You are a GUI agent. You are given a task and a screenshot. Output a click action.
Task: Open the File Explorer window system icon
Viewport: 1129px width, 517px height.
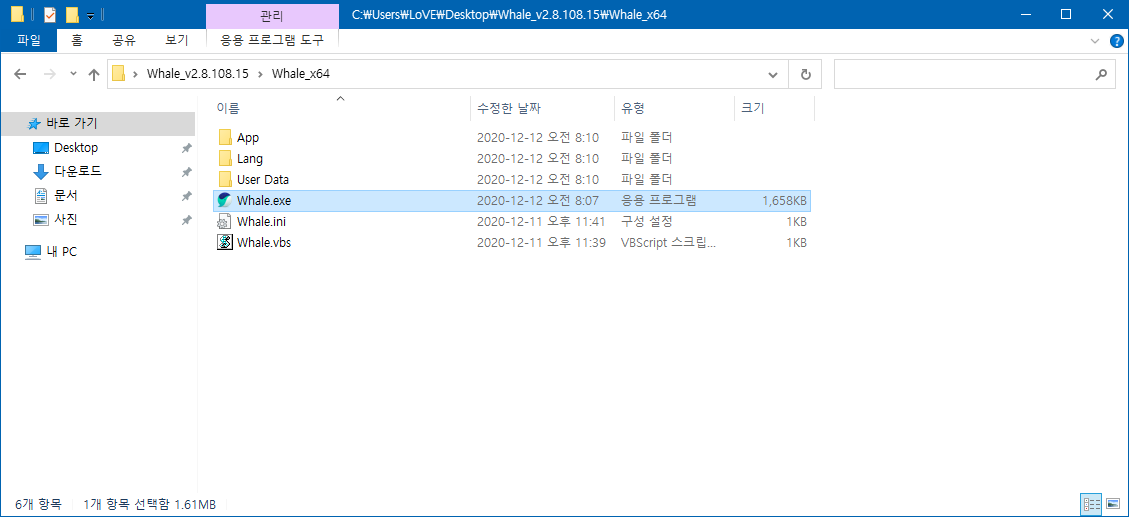pos(17,14)
